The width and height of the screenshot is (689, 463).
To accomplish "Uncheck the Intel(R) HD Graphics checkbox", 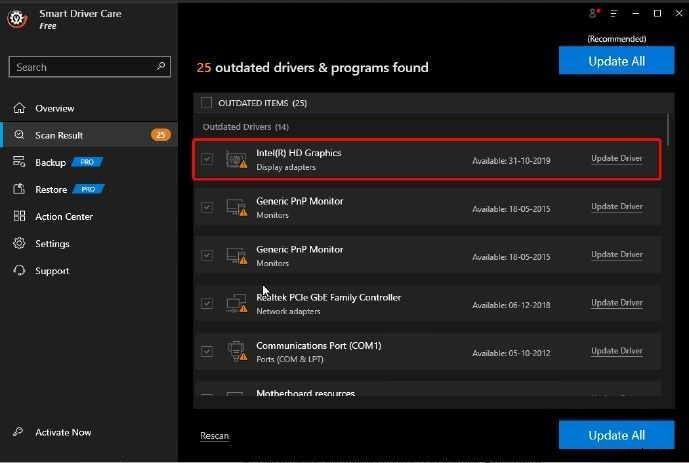I will pyautogui.click(x=207, y=159).
